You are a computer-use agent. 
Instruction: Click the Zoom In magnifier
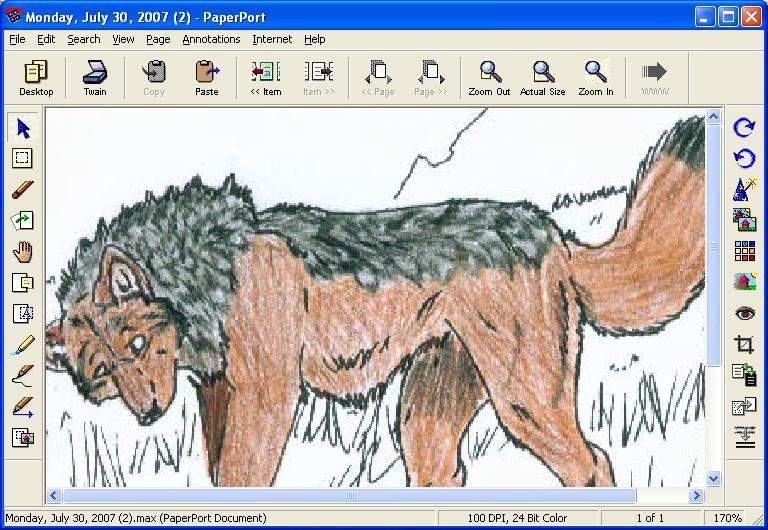596,78
